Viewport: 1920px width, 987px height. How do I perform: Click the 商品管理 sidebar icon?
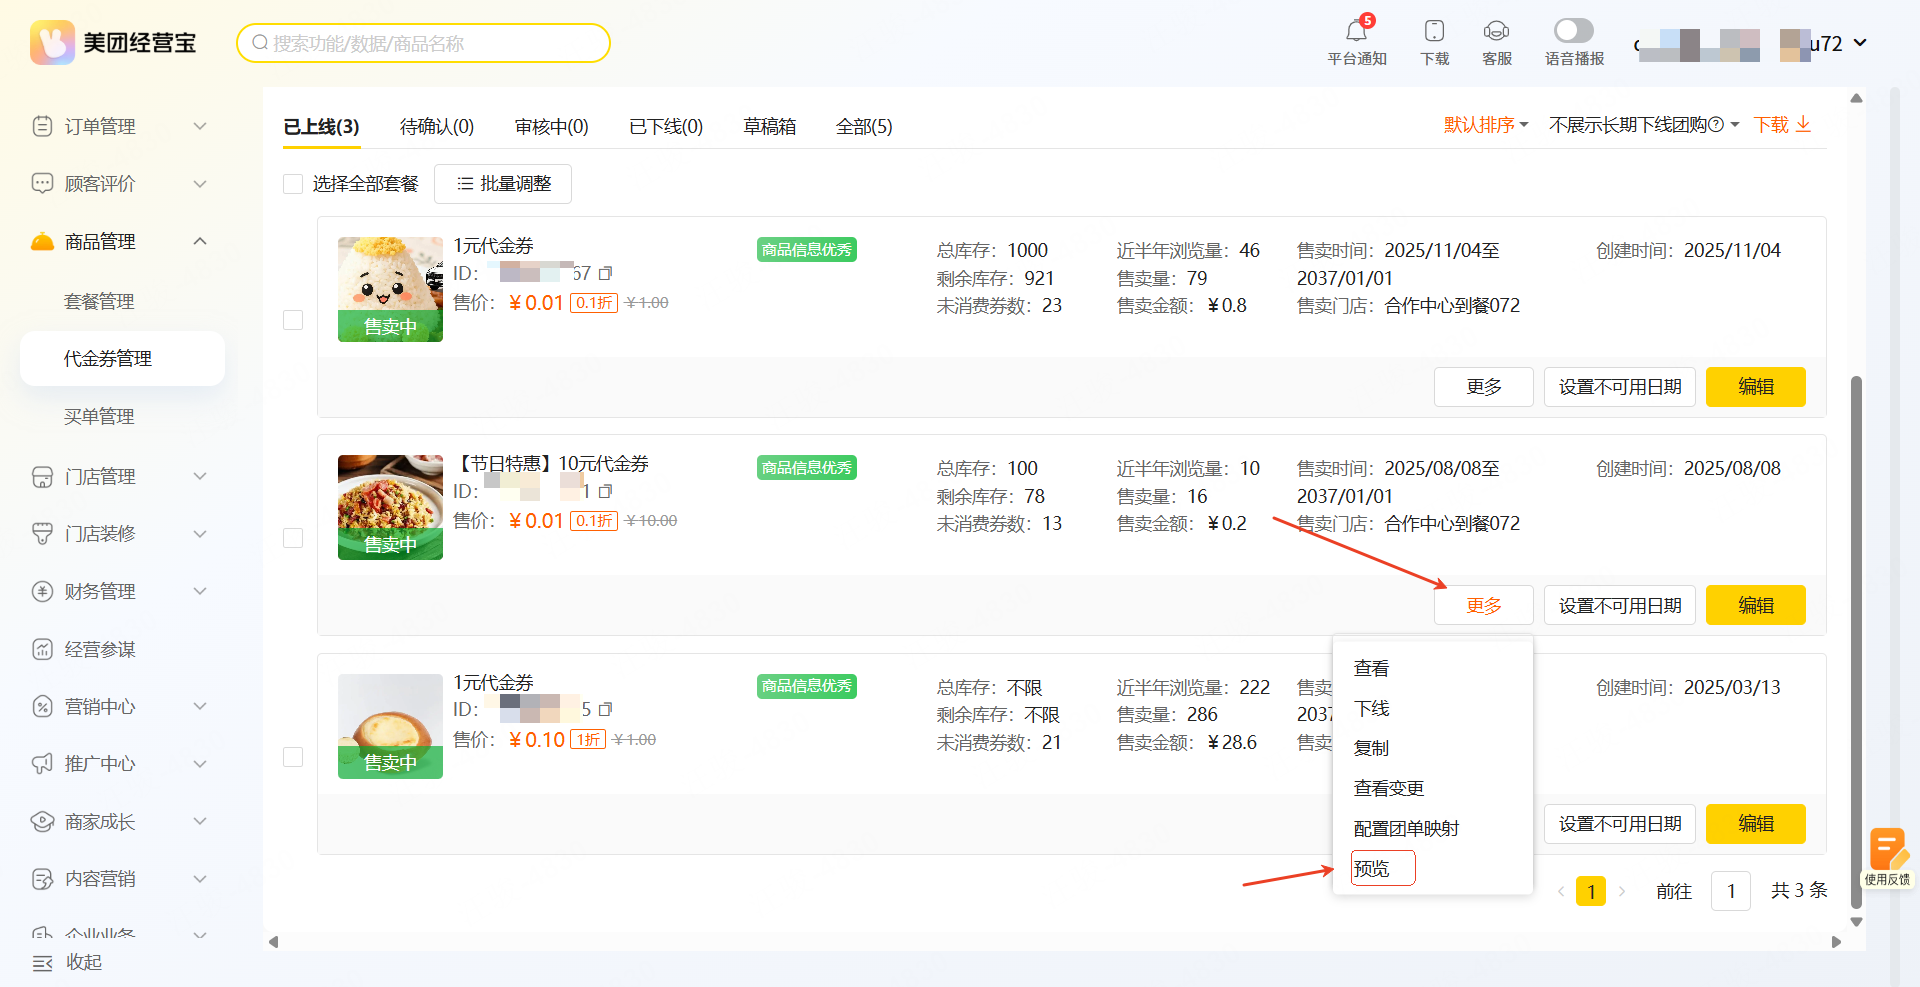pyautogui.click(x=42, y=242)
